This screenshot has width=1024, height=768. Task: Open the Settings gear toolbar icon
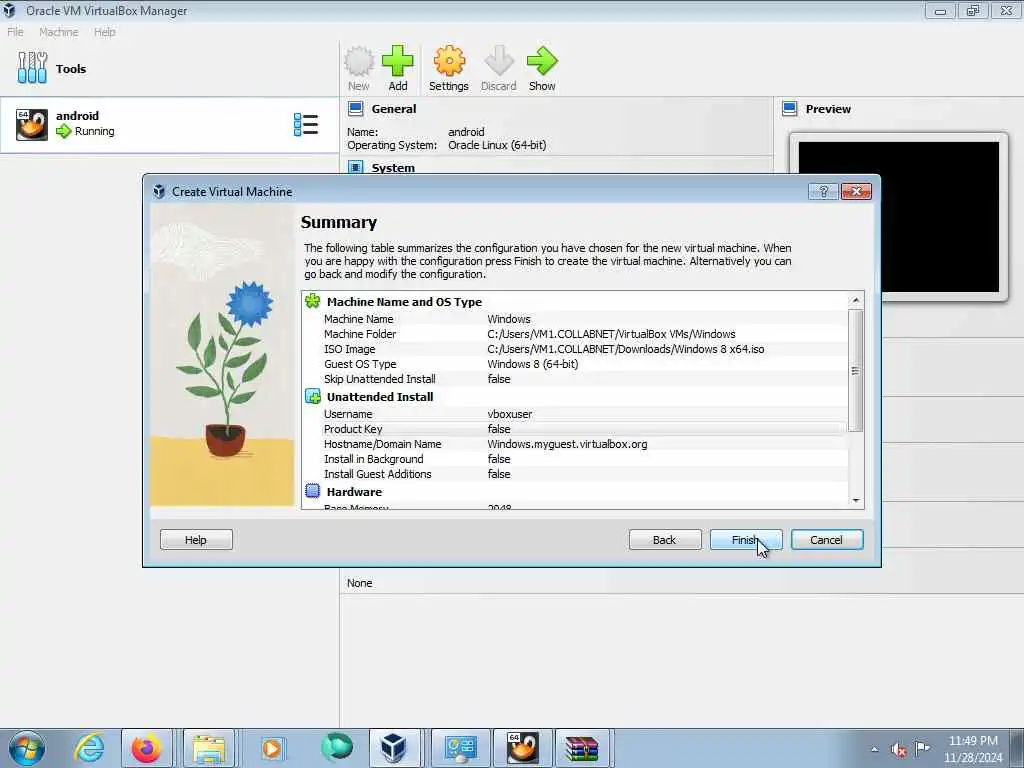point(449,69)
